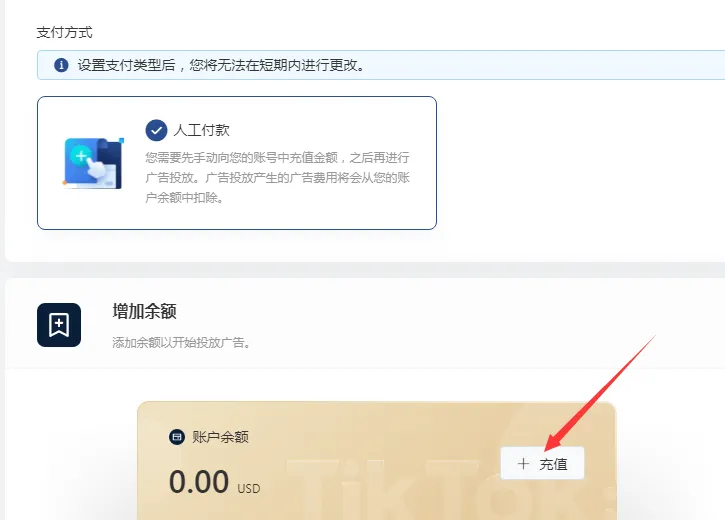725x520 pixels.
Task: Click the plus icon on the 充值 button
Action: (x=523, y=464)
